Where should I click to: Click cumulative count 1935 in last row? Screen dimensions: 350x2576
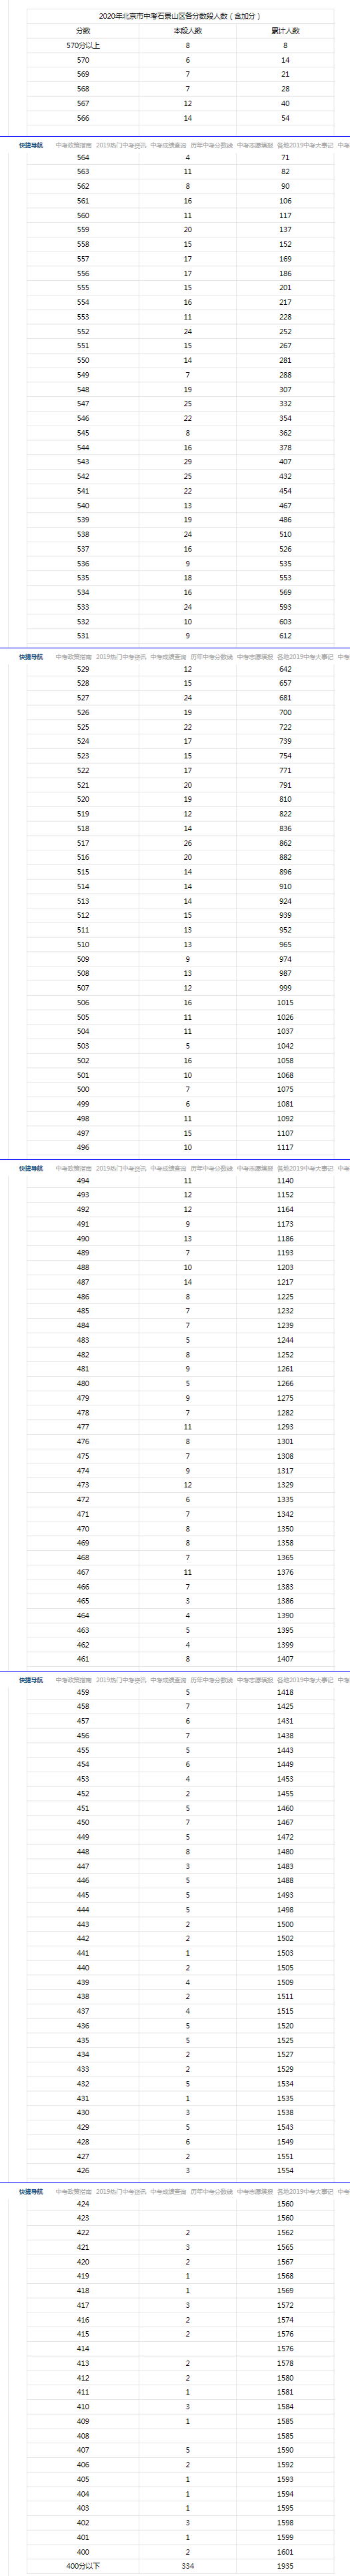point(285,2565)
